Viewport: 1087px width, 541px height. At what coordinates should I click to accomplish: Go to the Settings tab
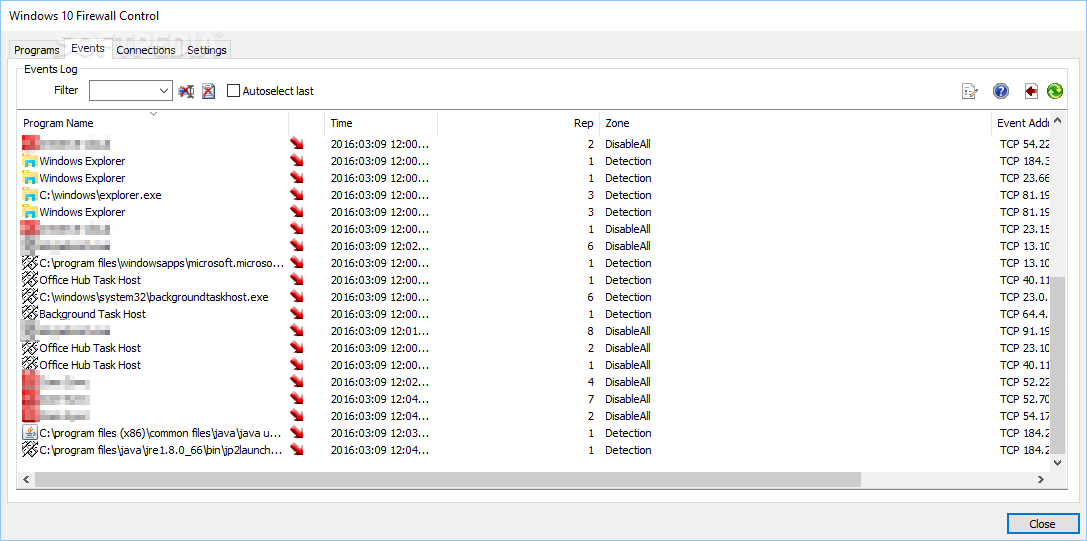point(207,50)
